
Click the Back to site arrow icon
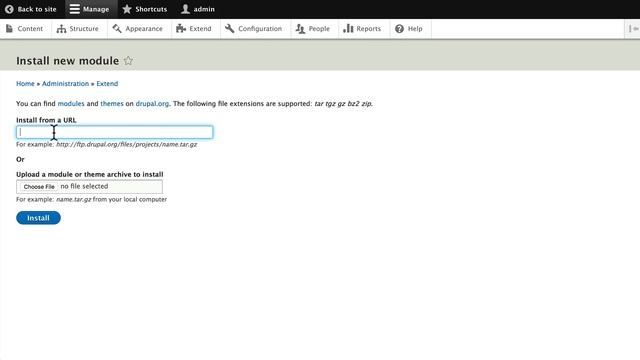click(x=9, y=9)
